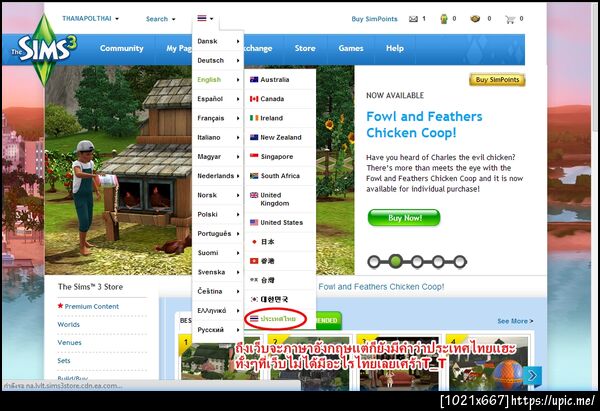This screenshot has height=411, width=600.
Task: Click the Australia flag icon
Action: coord(254,80)
